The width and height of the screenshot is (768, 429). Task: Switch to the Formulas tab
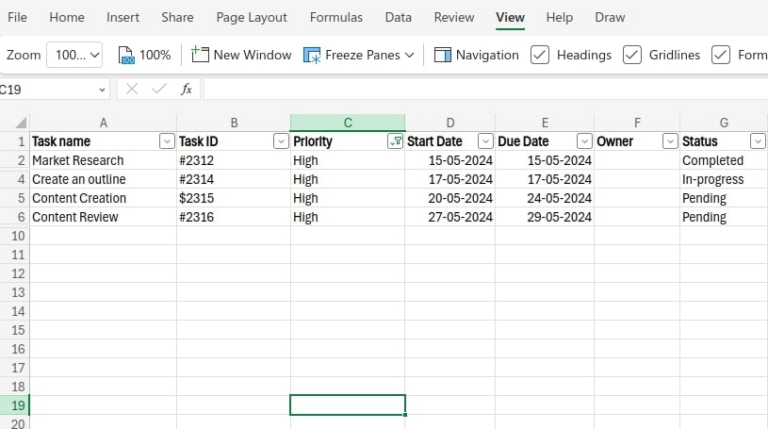[x=336, y=17]
